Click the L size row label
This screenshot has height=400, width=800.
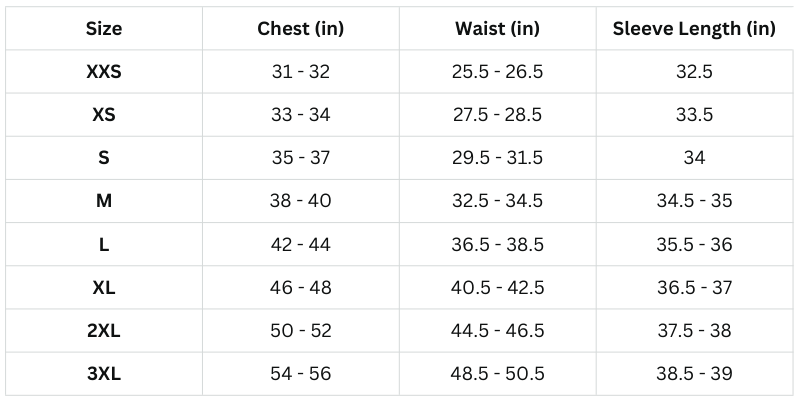click(104, 243)
